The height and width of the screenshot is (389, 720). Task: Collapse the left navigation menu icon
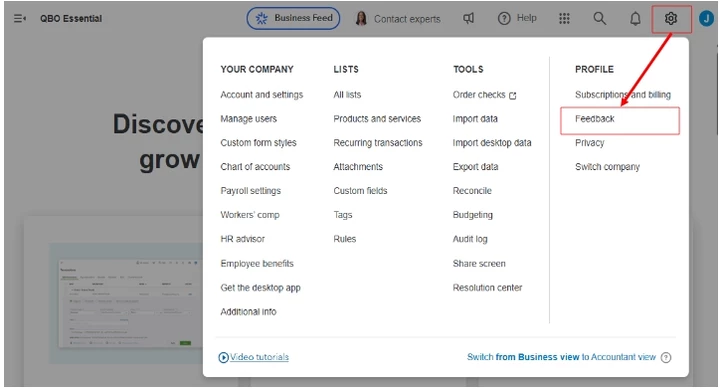(20, 18)
